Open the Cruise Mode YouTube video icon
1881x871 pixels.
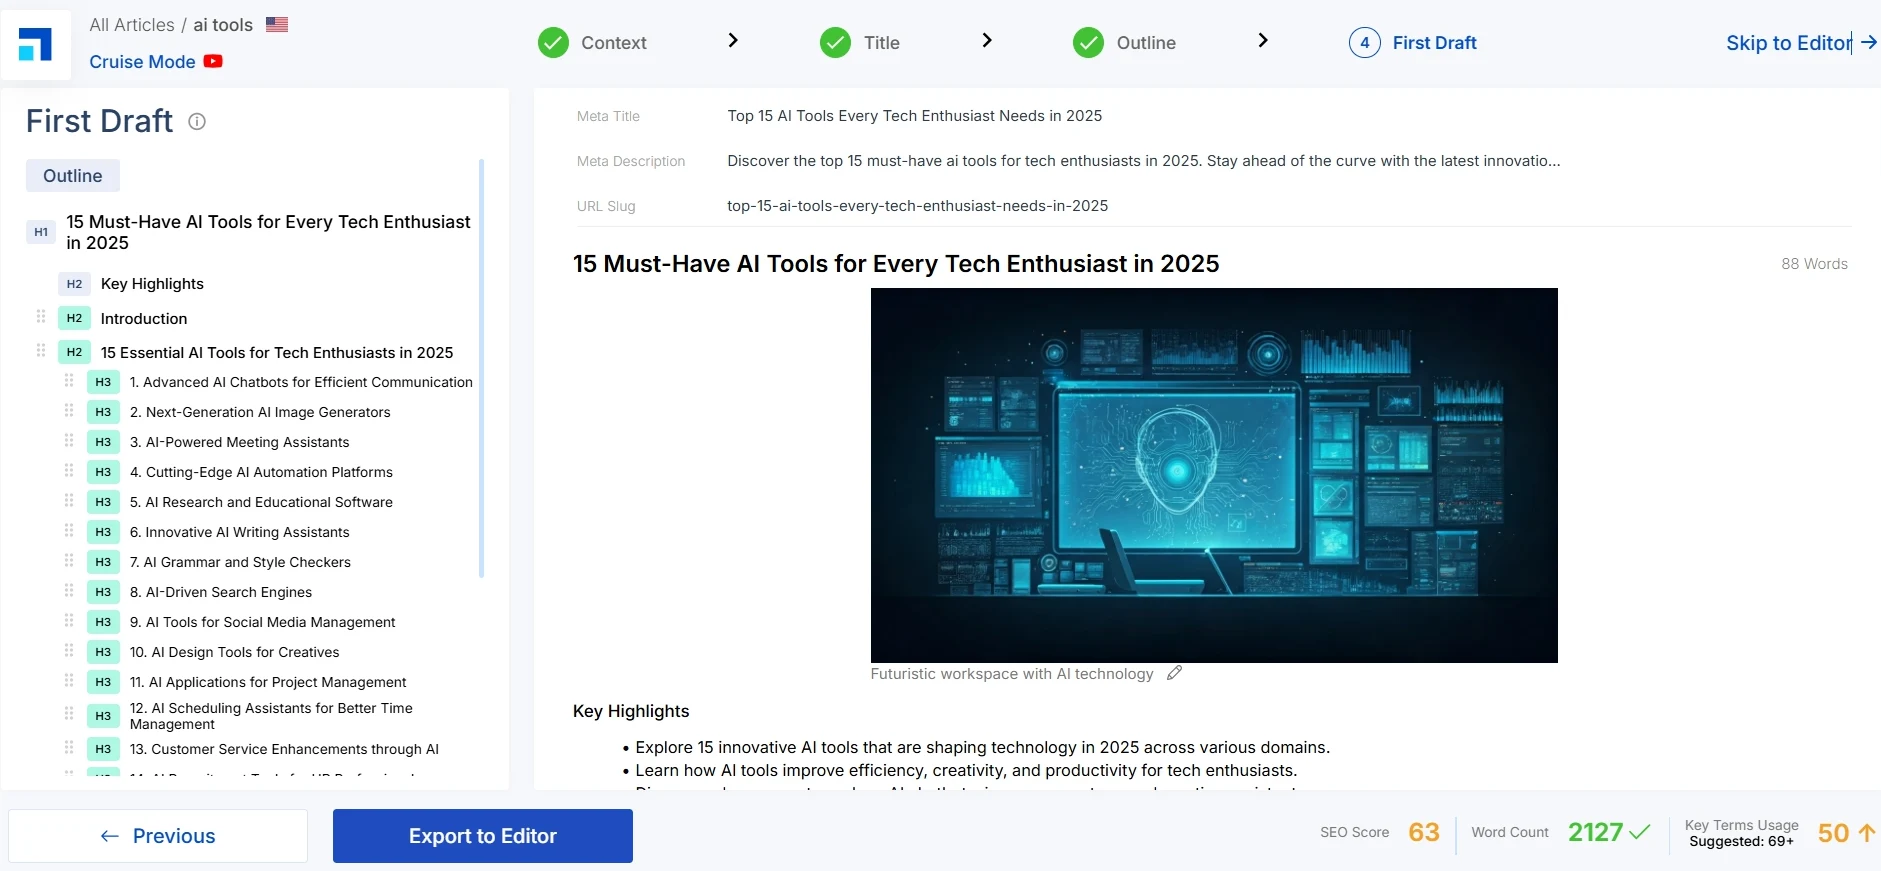coord(213,61)
